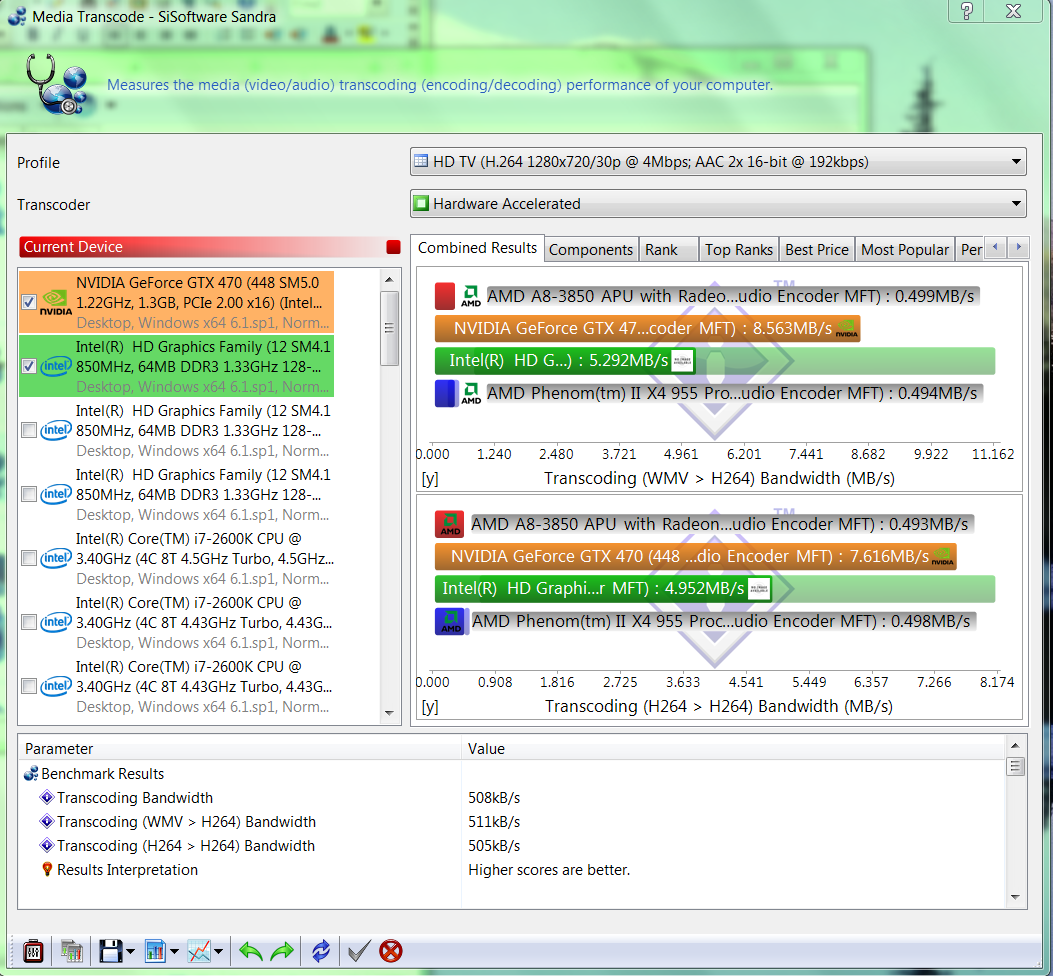The height and width of the screenshot is (976, 1053).
Task: Click the NVIDIA logo on the 7.616MB/s bar
Action: click(942, 556)
